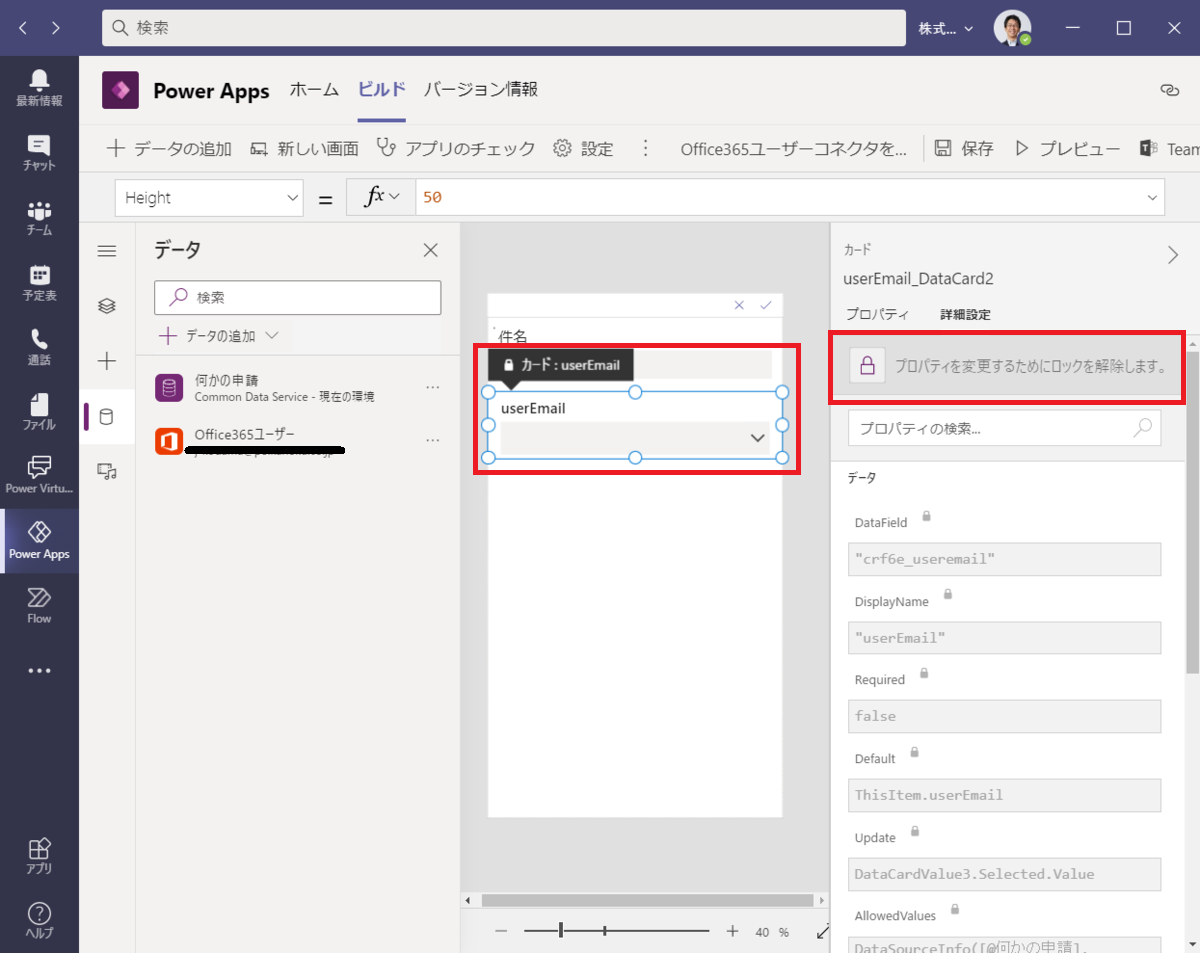Image resolution: width=1200 pixels, height=953 pixels.
Task: Click the form cancel X icon
Action: [739, 305]
